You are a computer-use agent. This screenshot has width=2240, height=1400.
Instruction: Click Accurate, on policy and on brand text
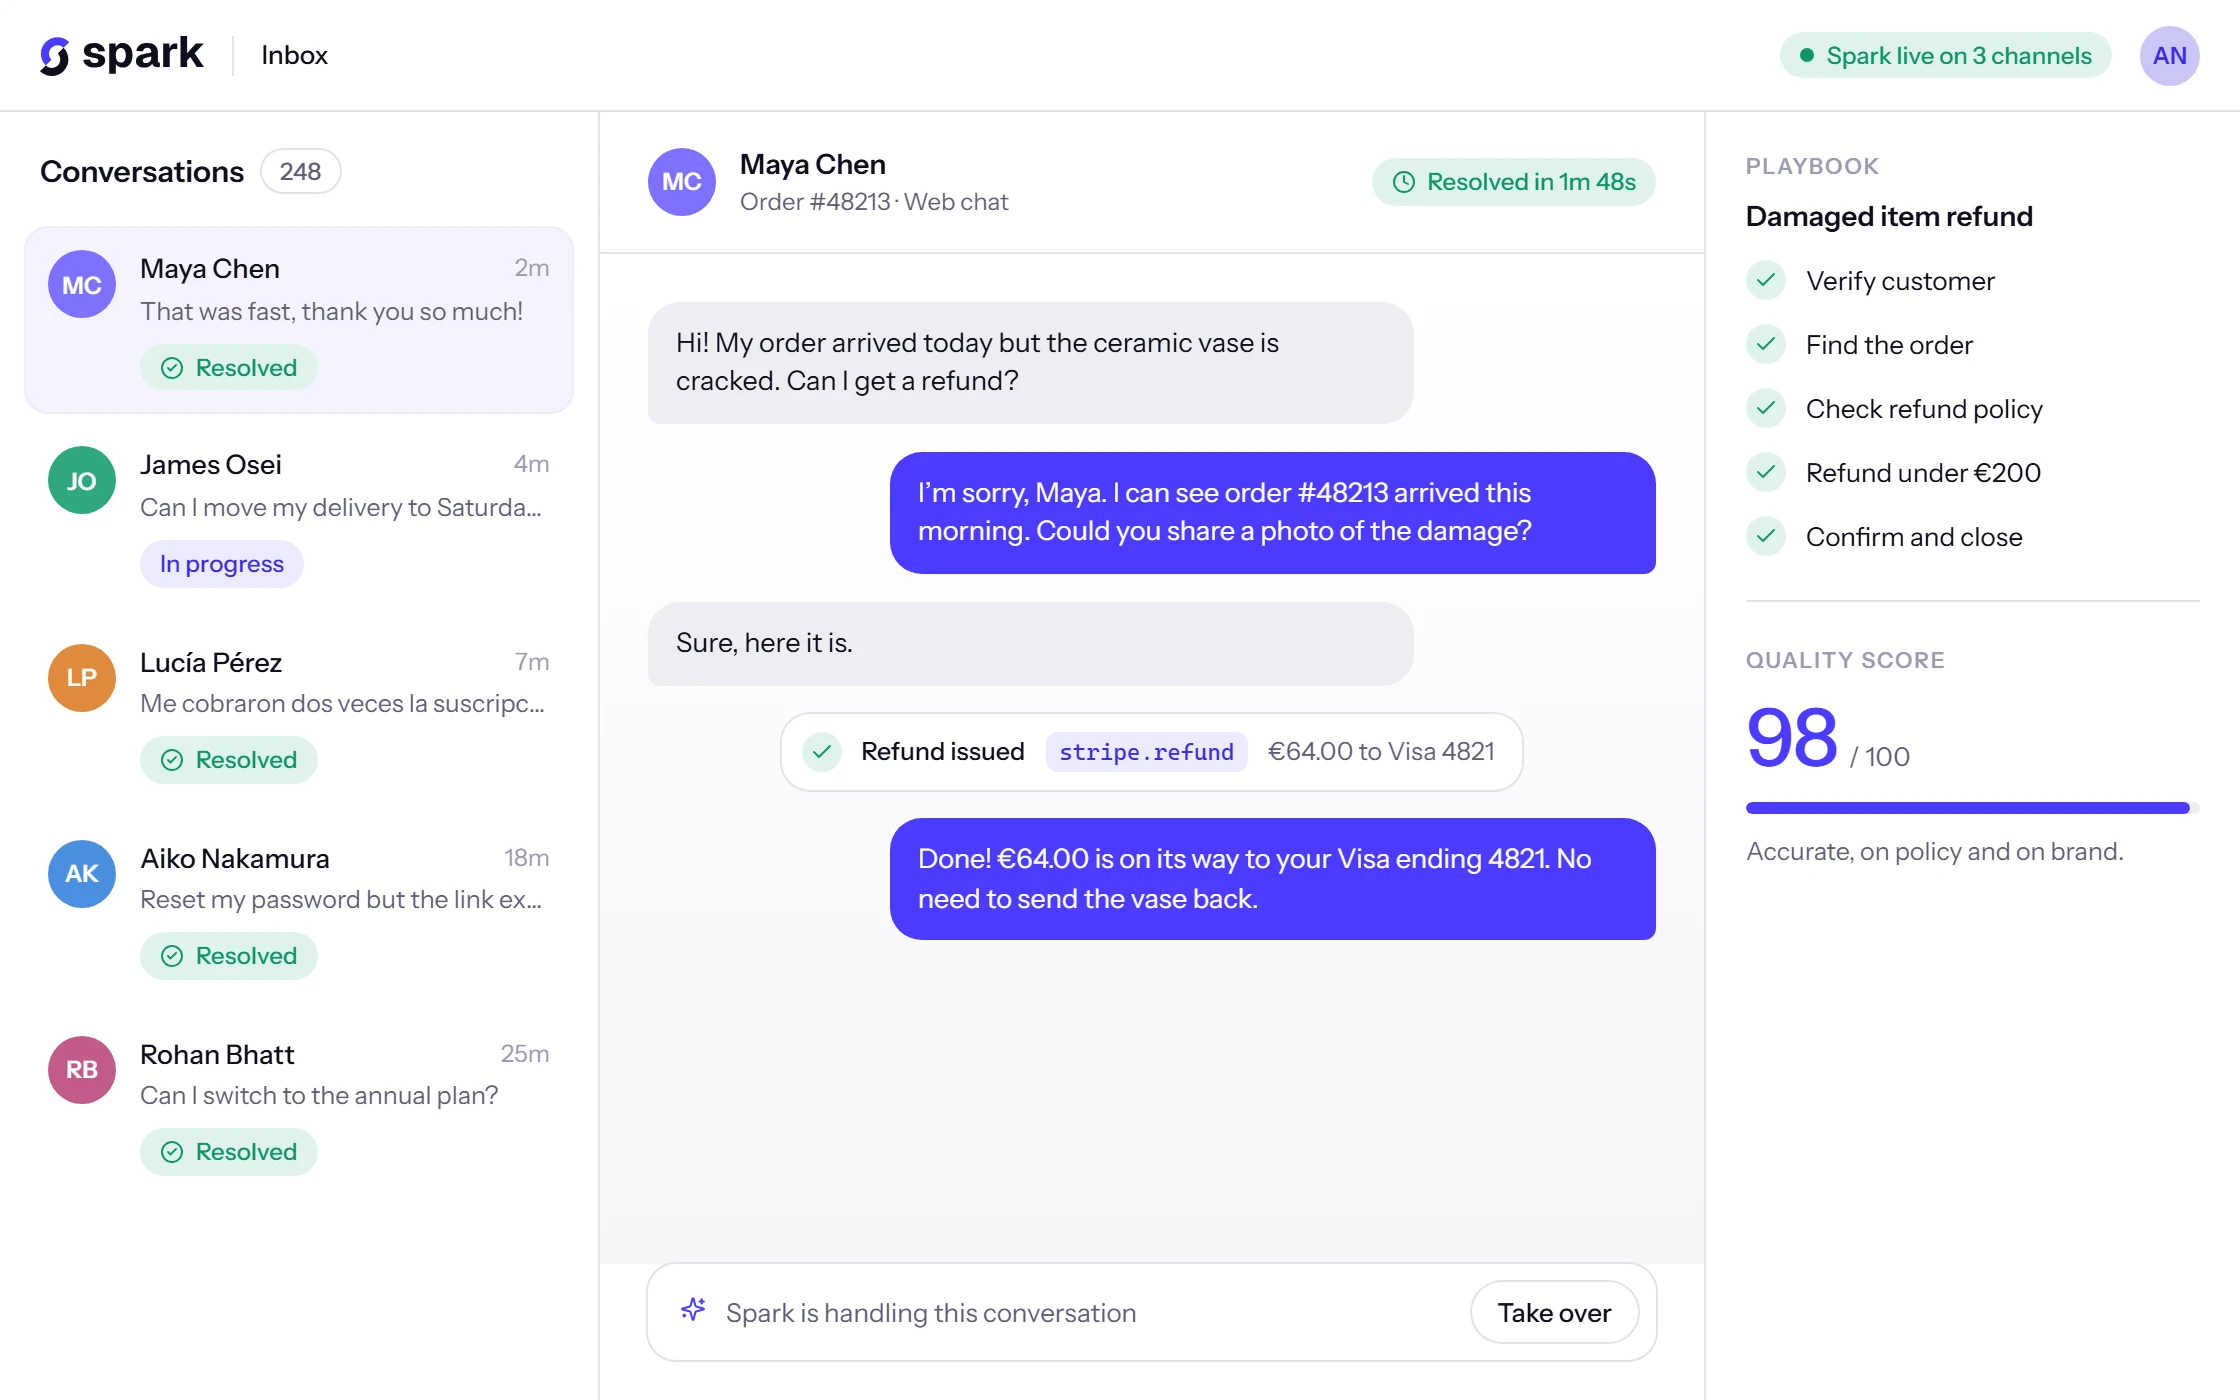tap(1934, 852)
